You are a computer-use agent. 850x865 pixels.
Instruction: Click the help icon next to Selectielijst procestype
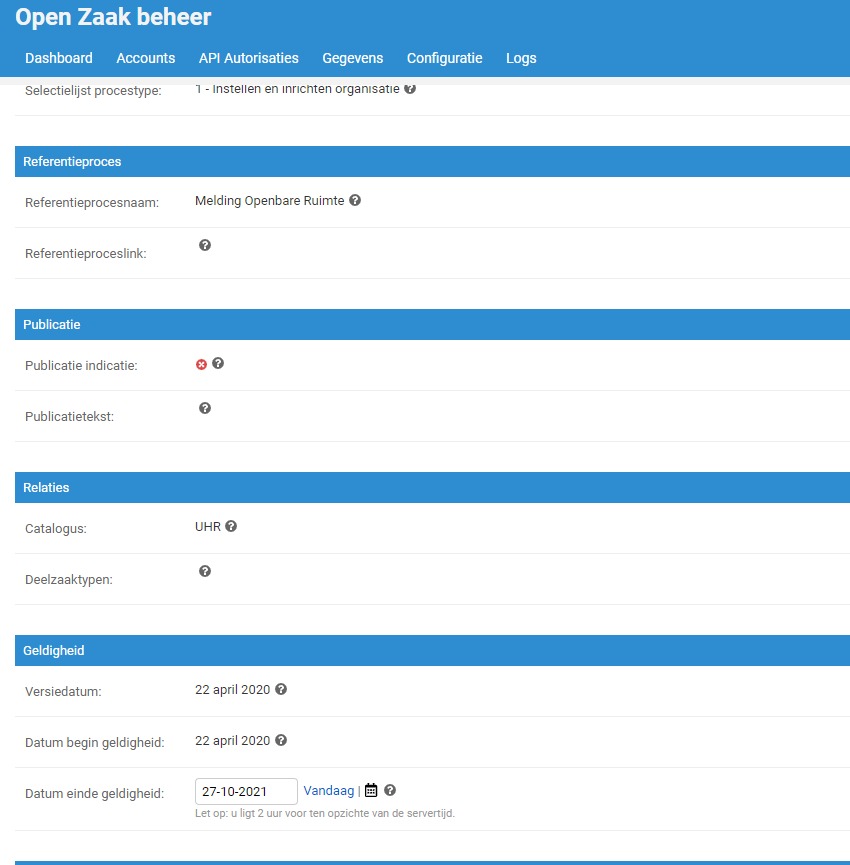[x=409, y=88]
